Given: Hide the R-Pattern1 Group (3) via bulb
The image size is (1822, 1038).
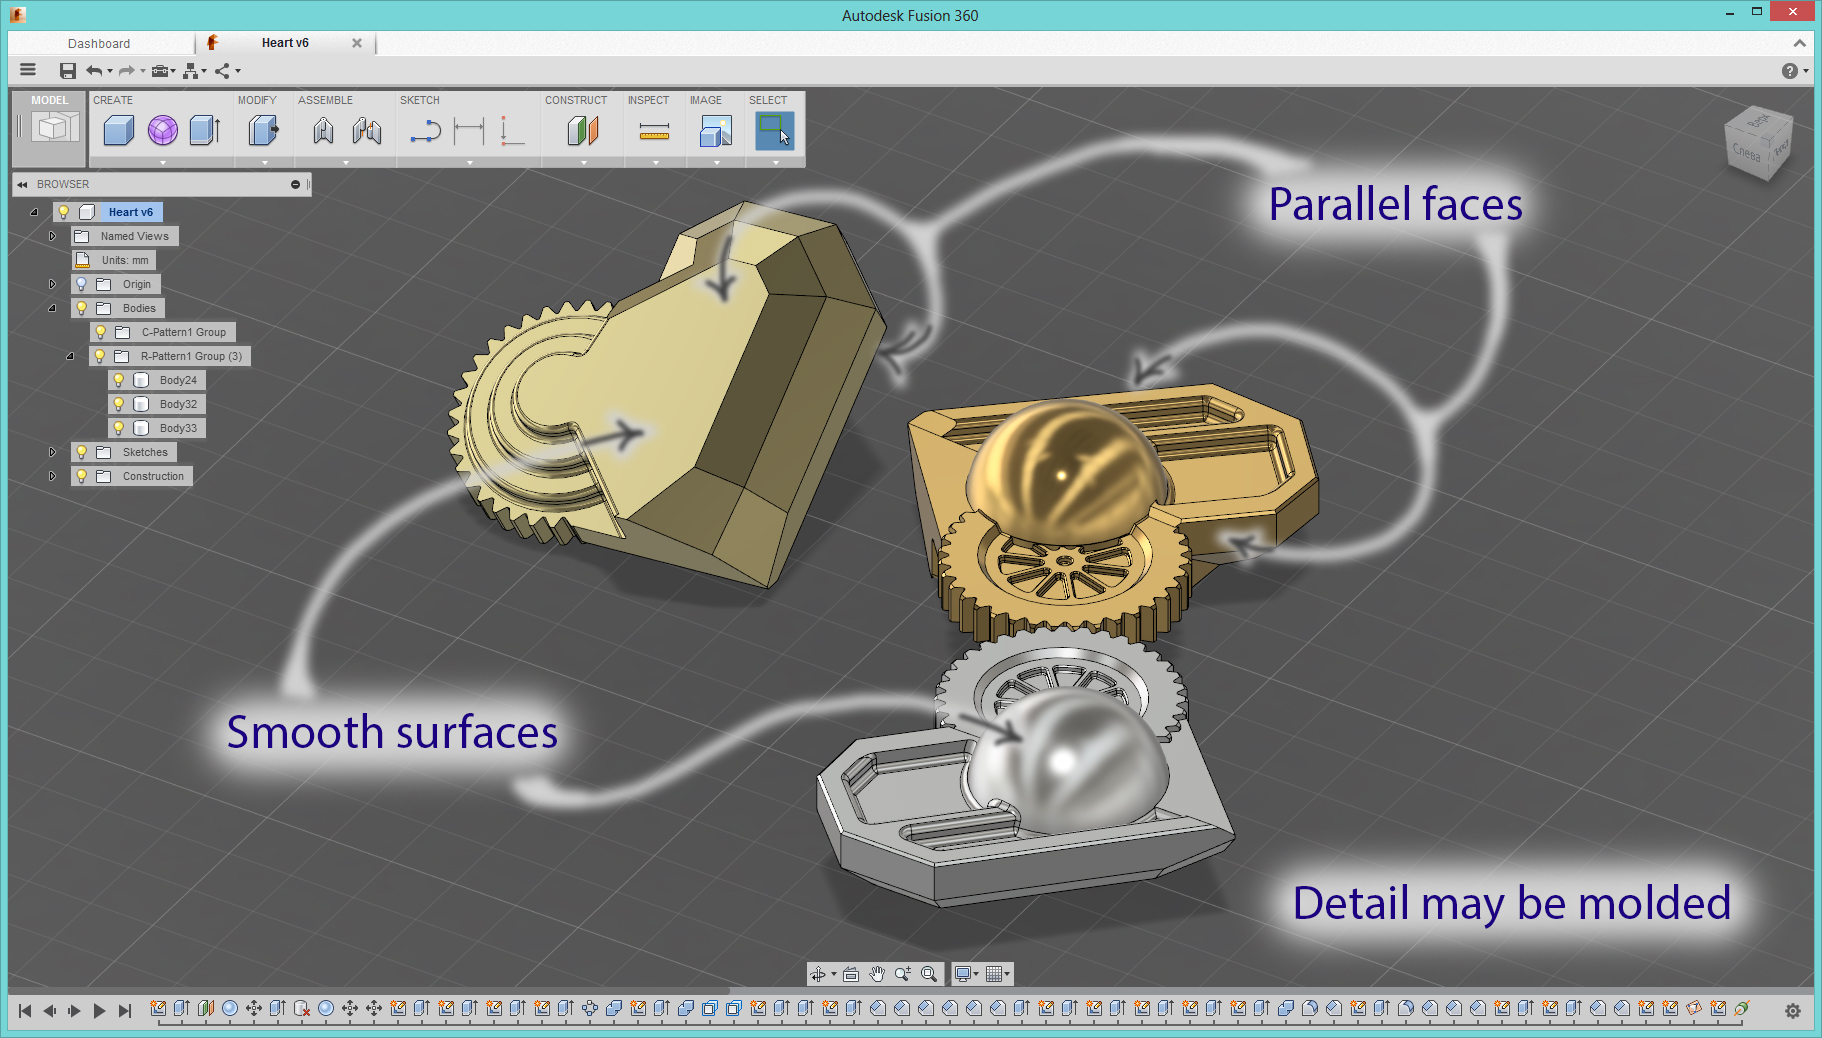Looking at the screenshot, I should pos(100,357).
